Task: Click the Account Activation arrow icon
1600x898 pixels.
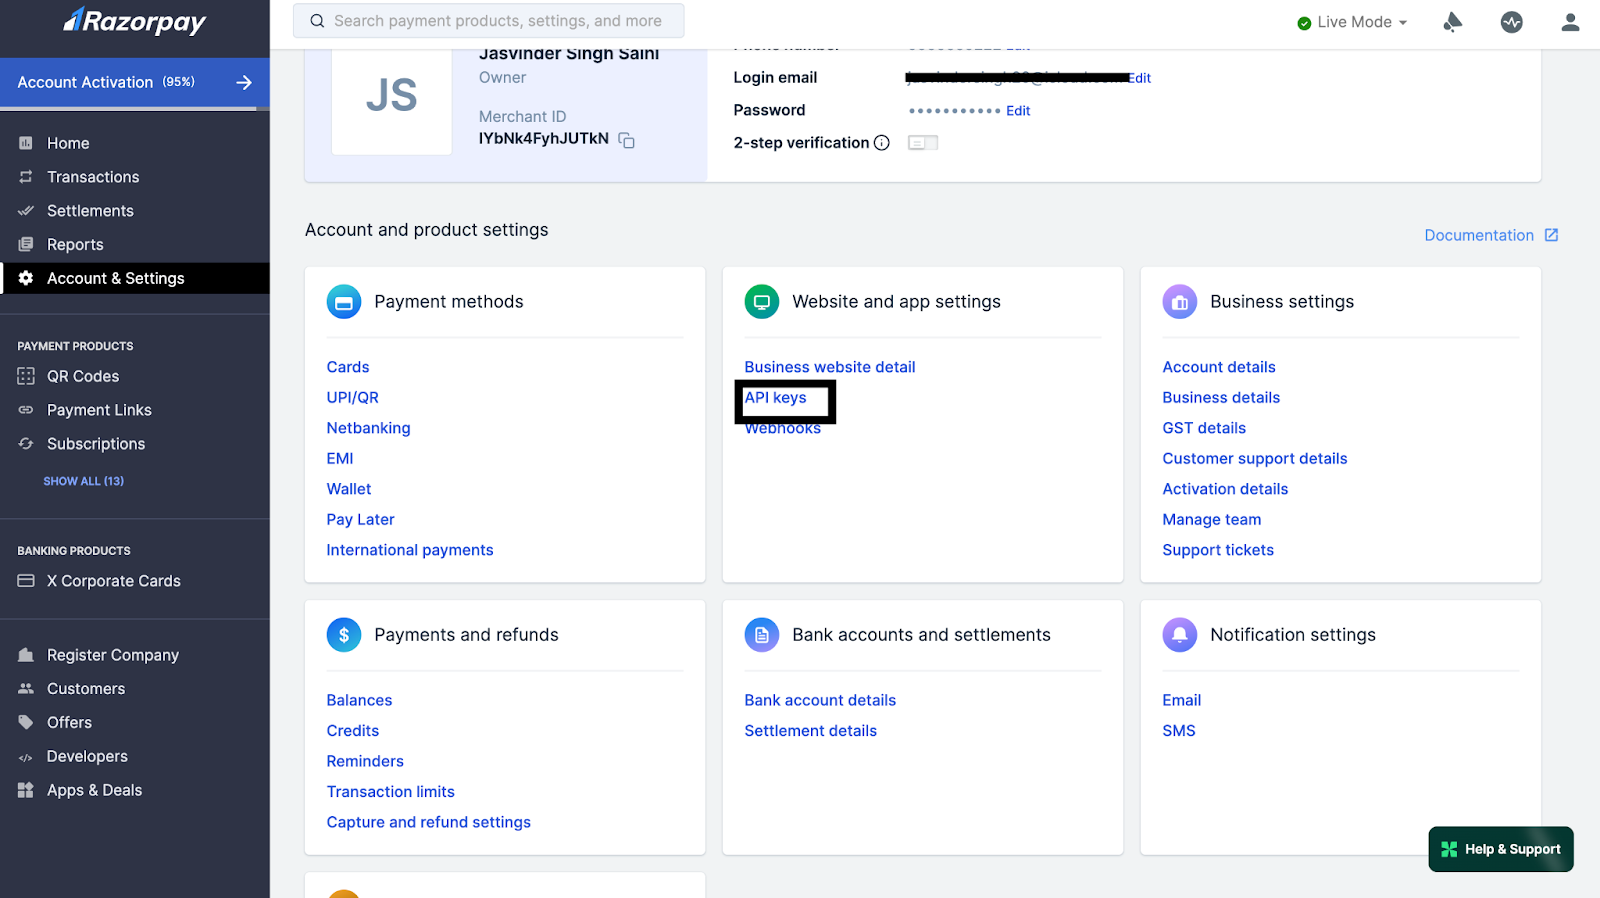Action: click(244, 82)
